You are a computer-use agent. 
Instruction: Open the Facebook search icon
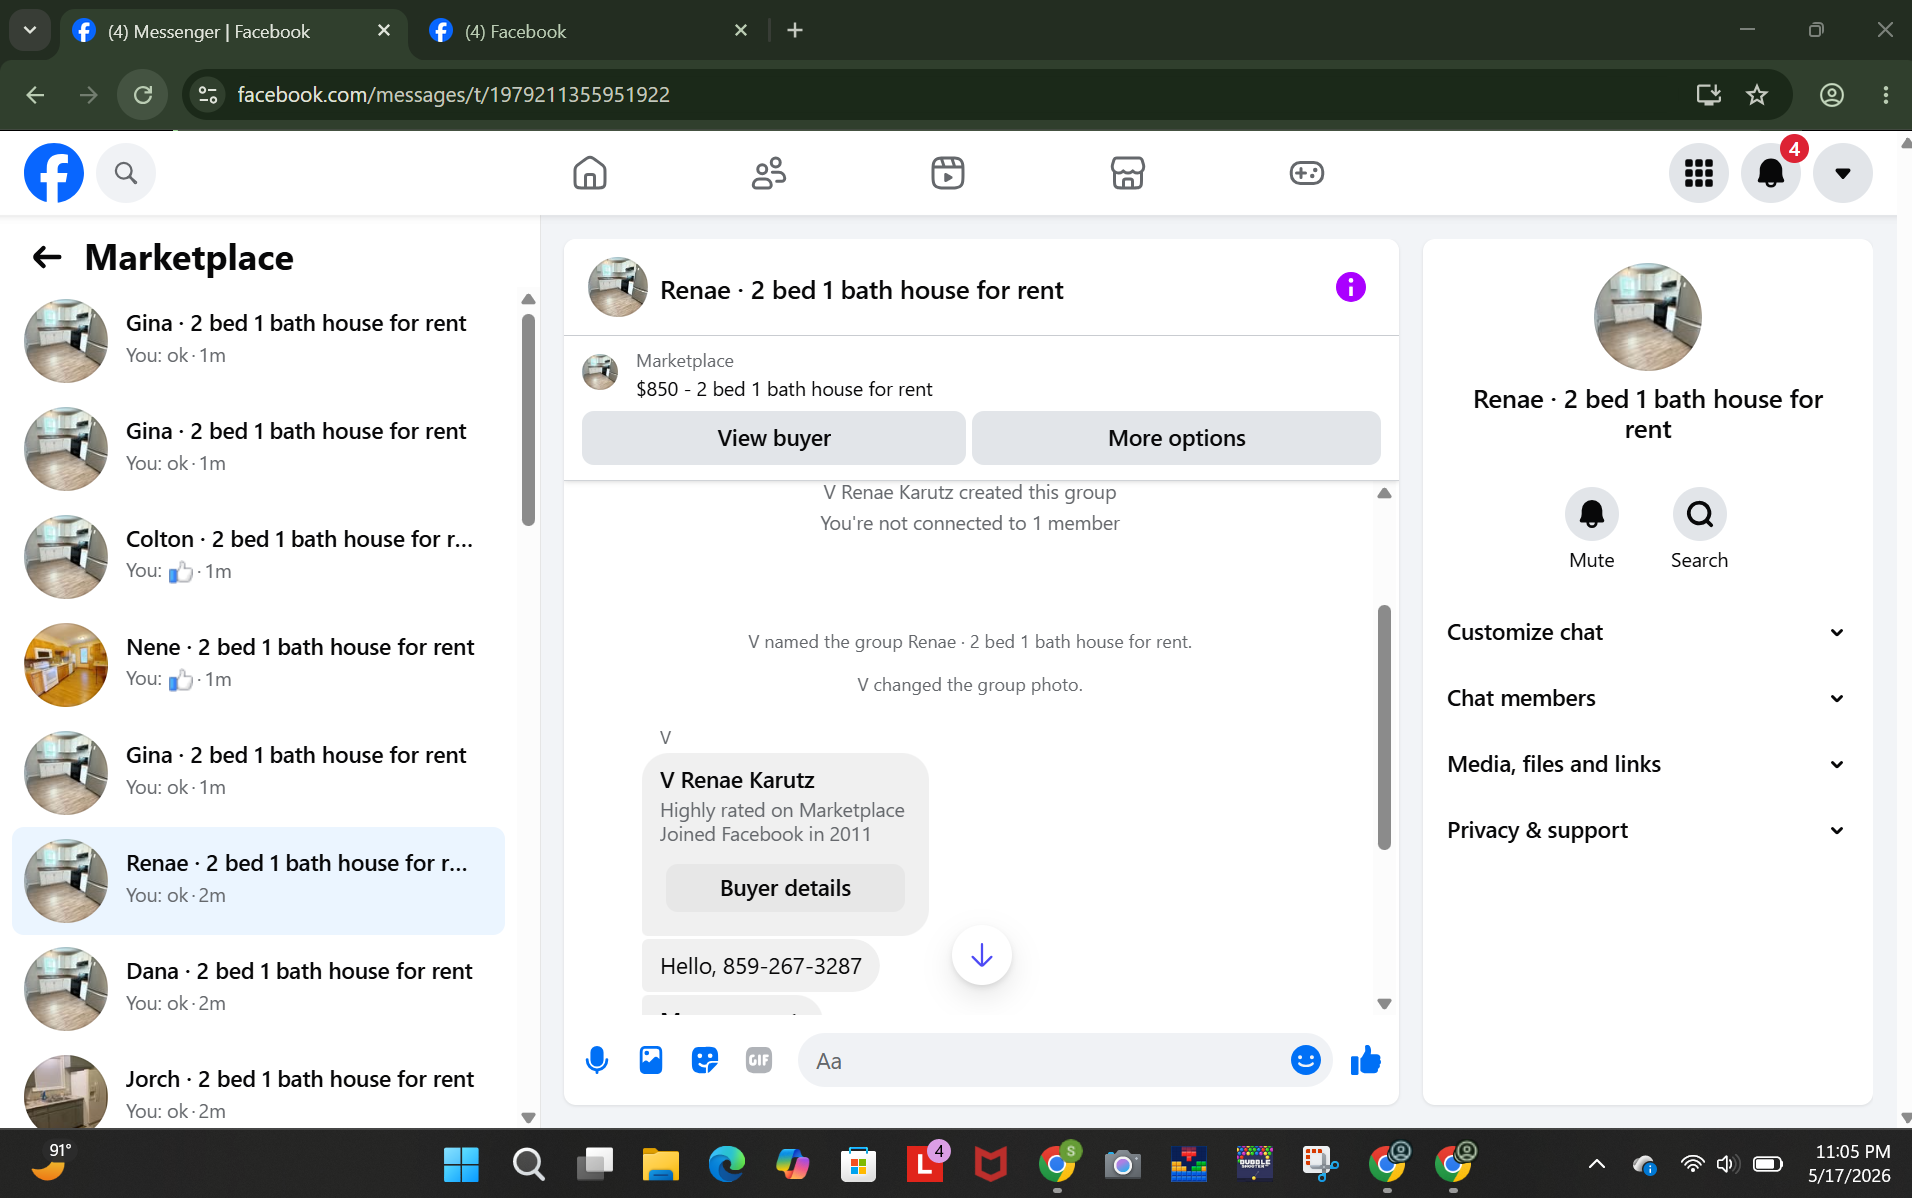coord(126,173)
